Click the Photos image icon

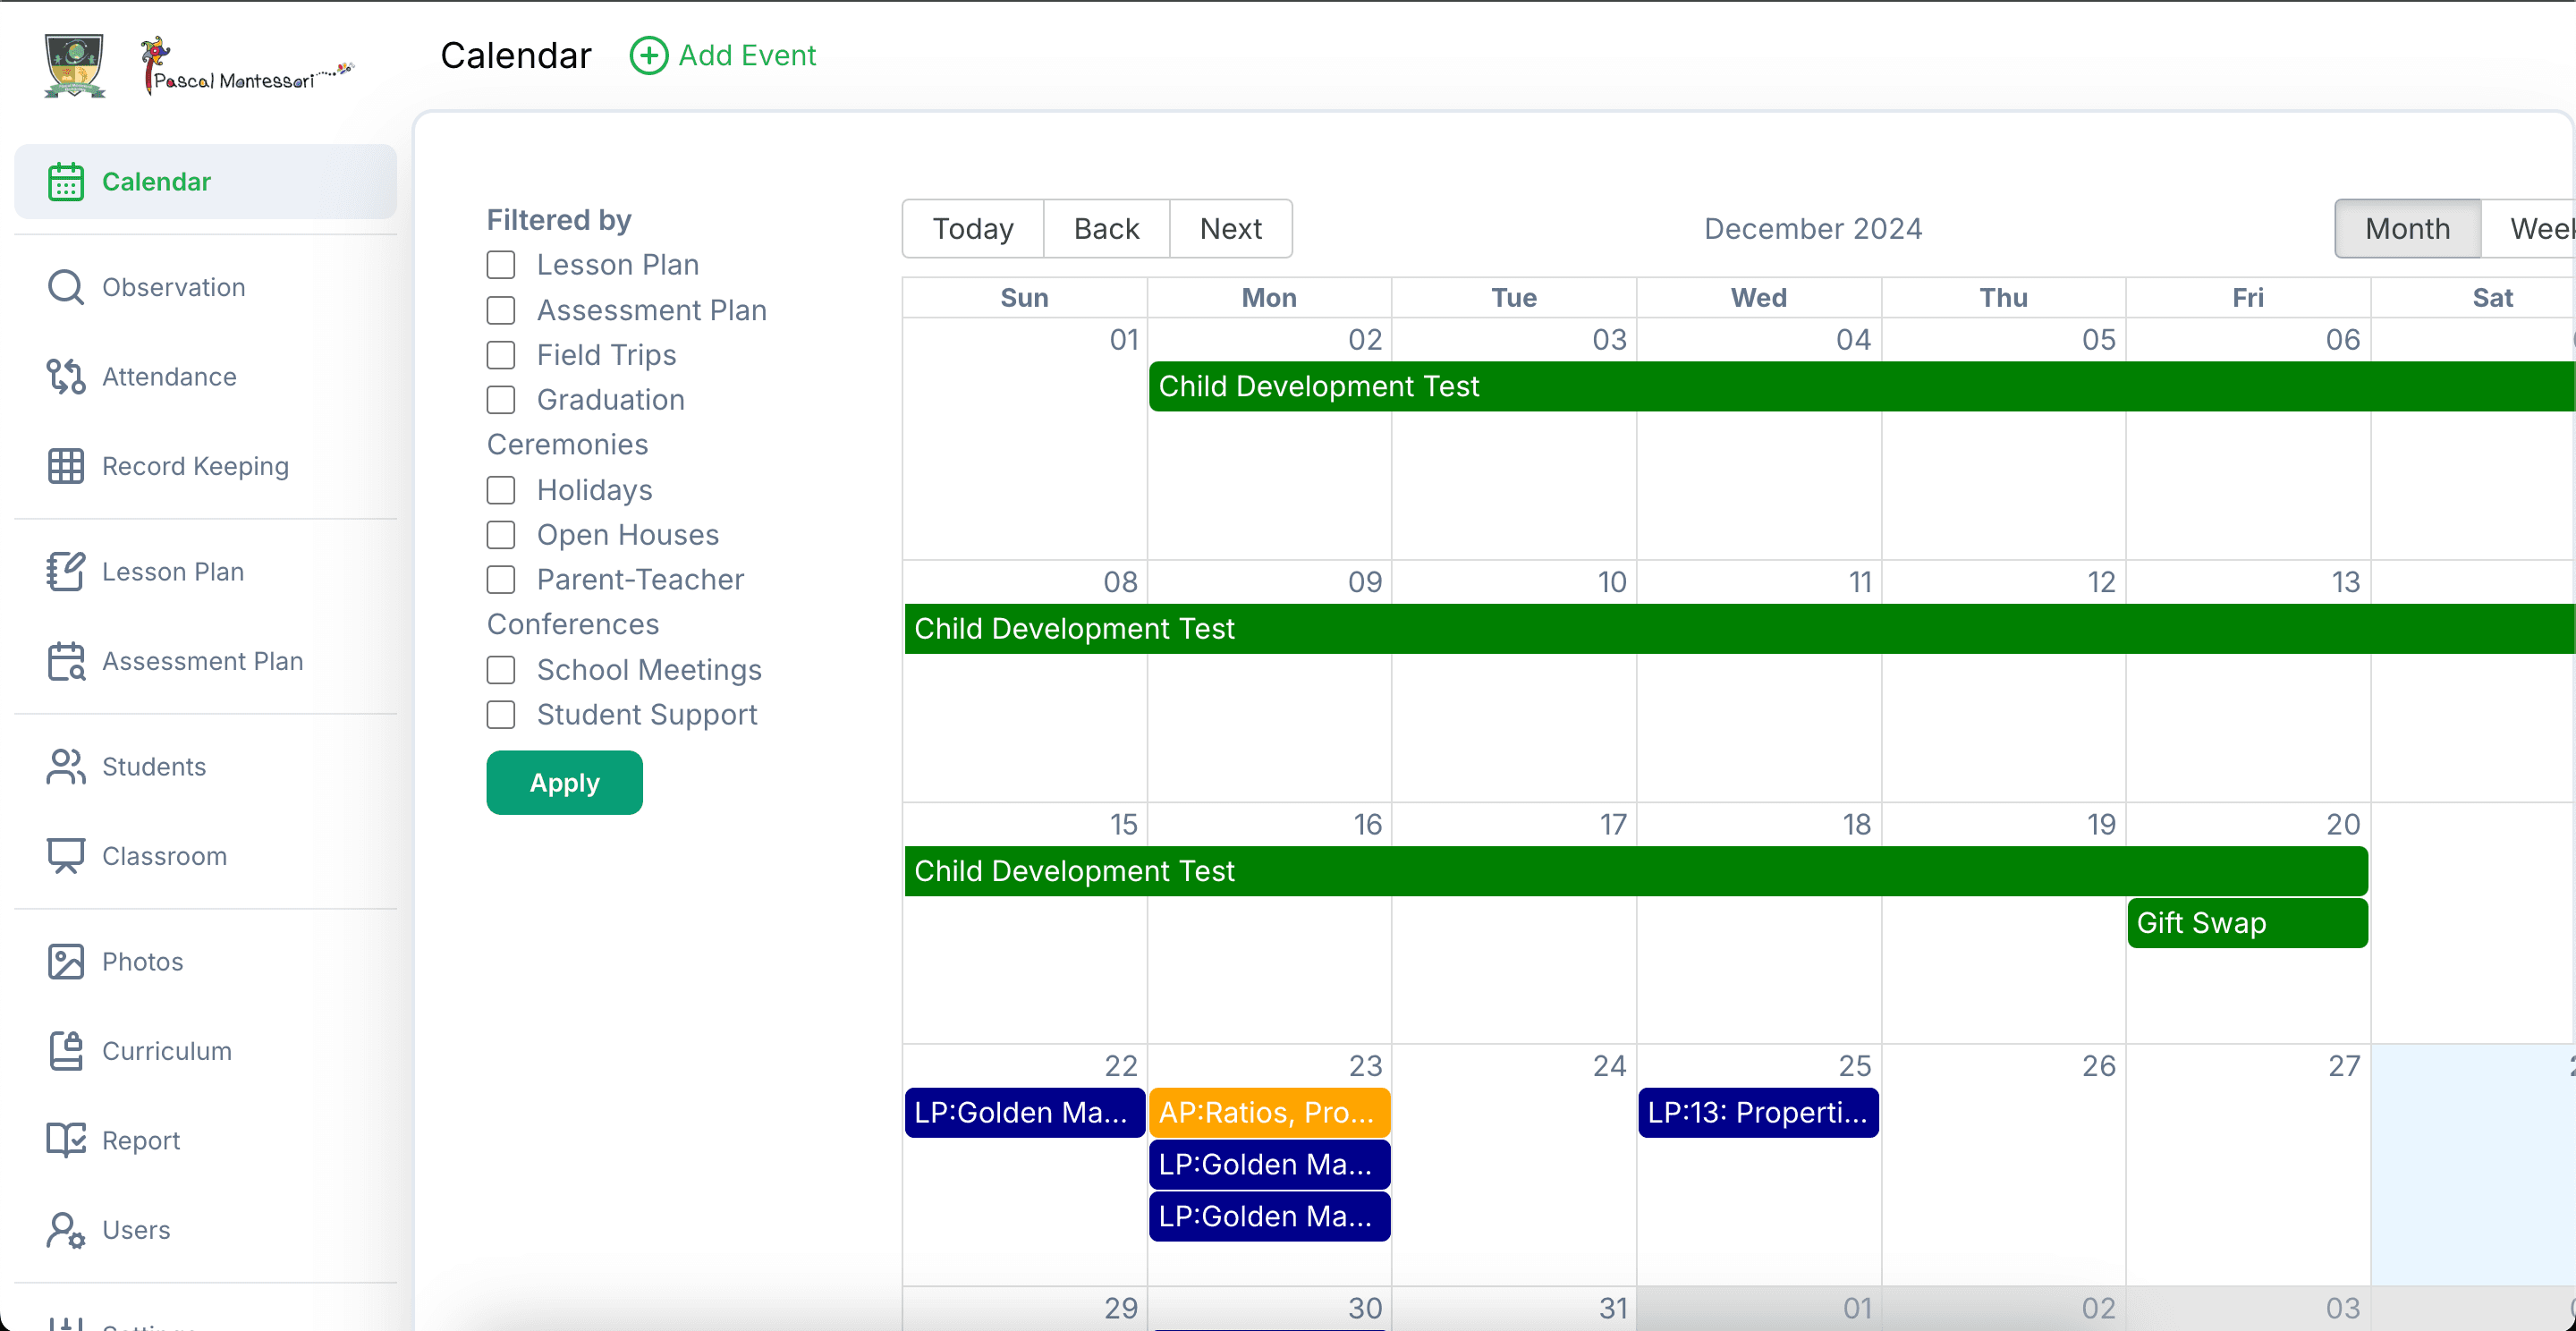(x=66, y=962)
